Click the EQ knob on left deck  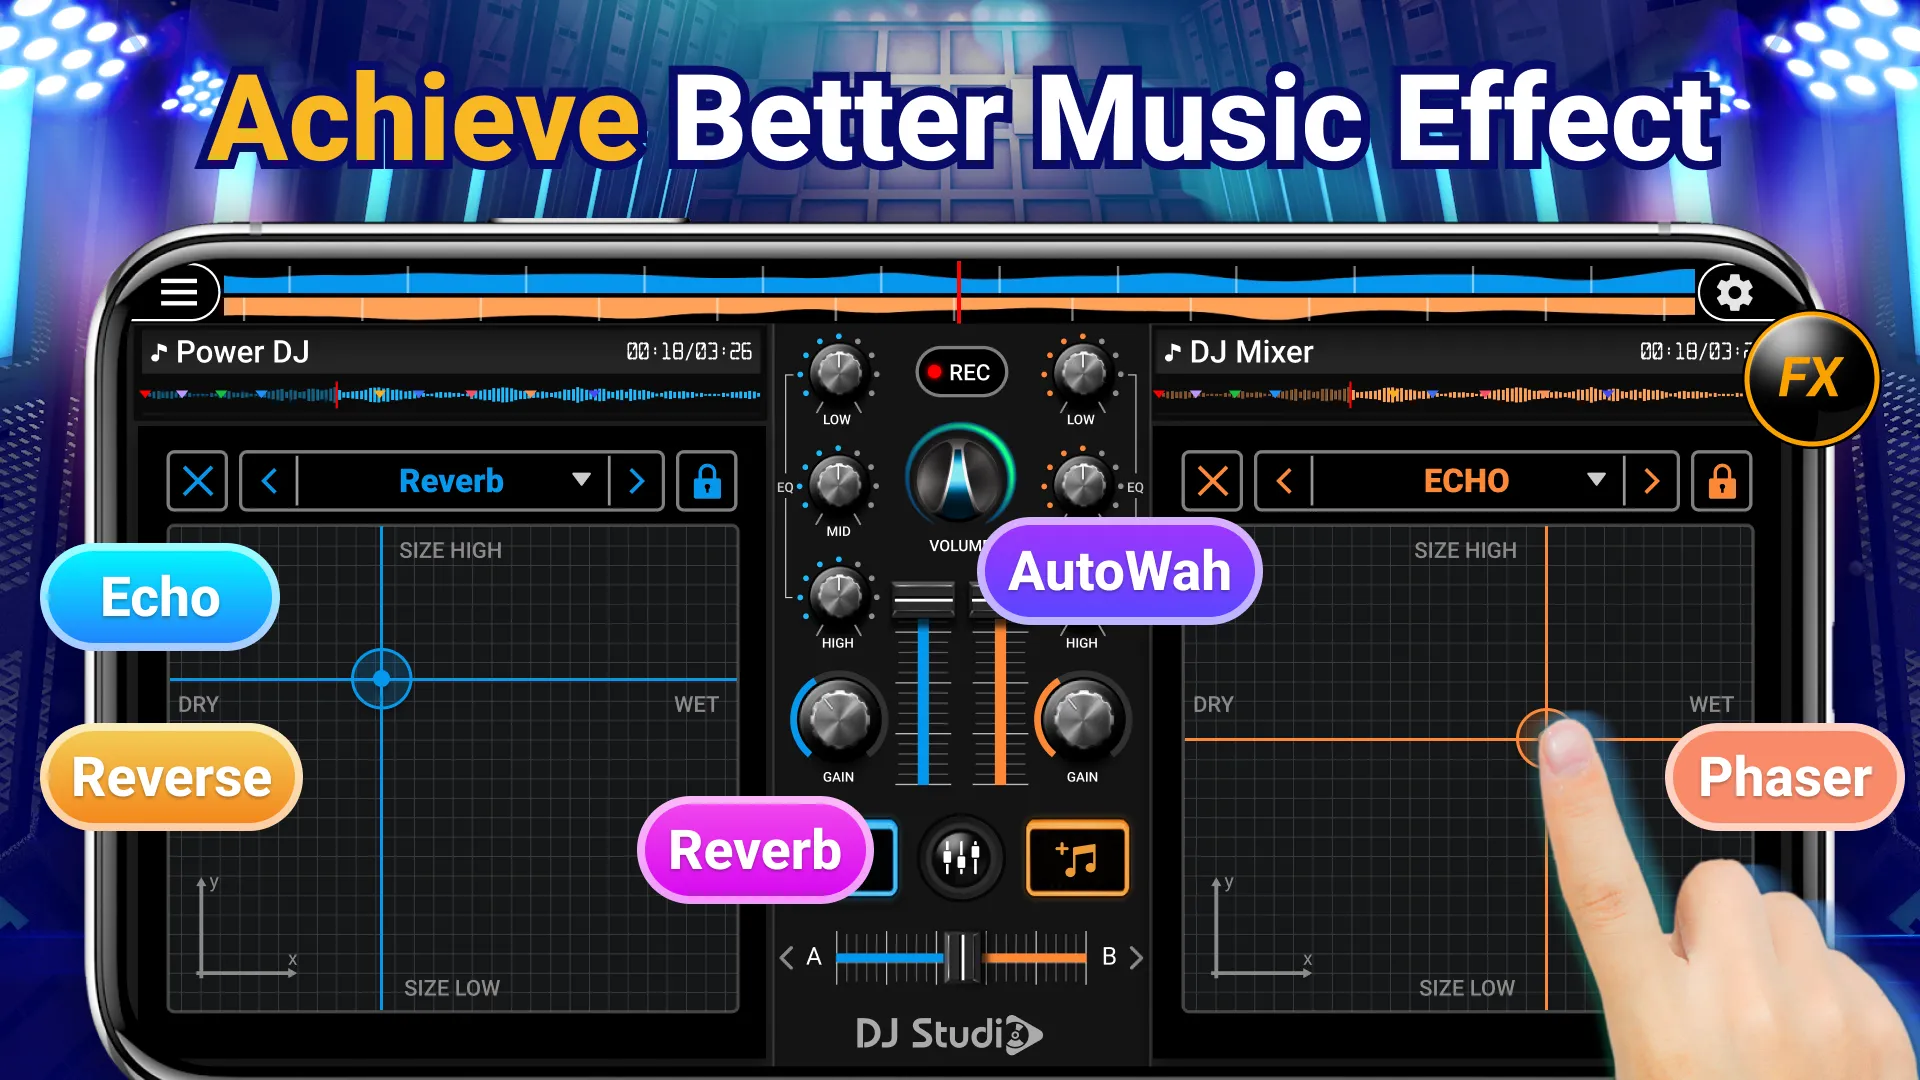click(837, 488)
